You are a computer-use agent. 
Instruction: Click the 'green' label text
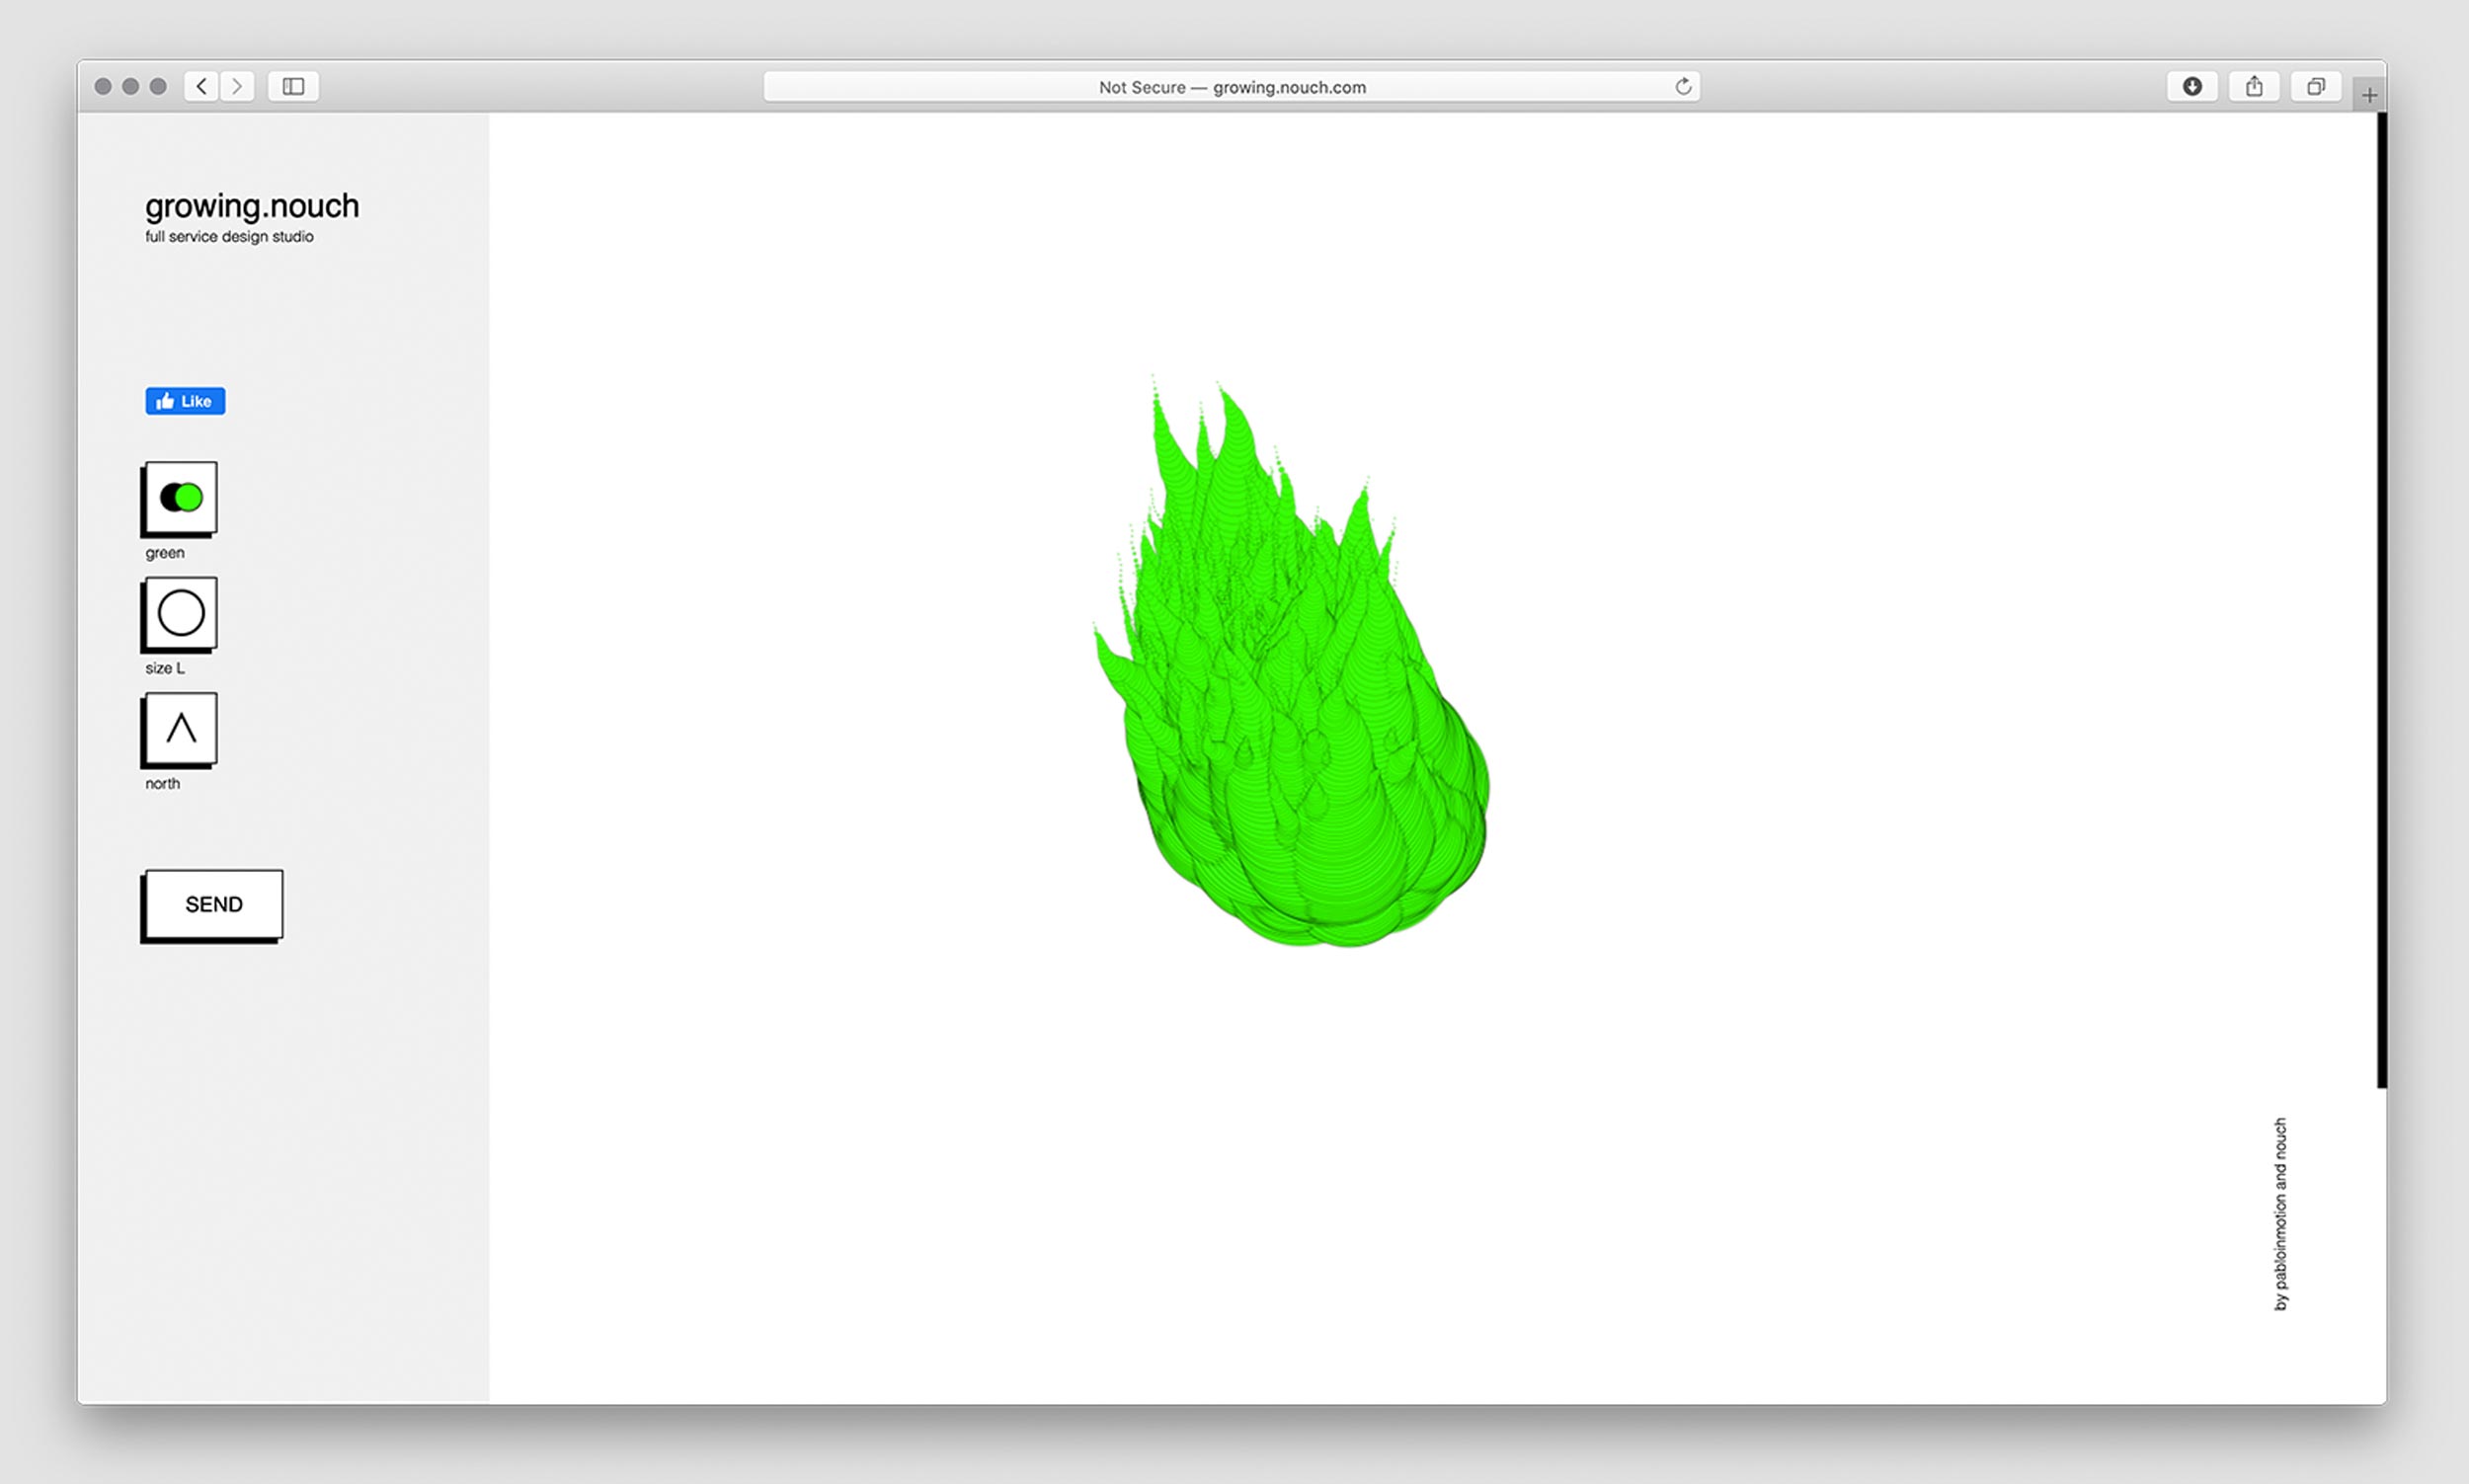point(165,553)
